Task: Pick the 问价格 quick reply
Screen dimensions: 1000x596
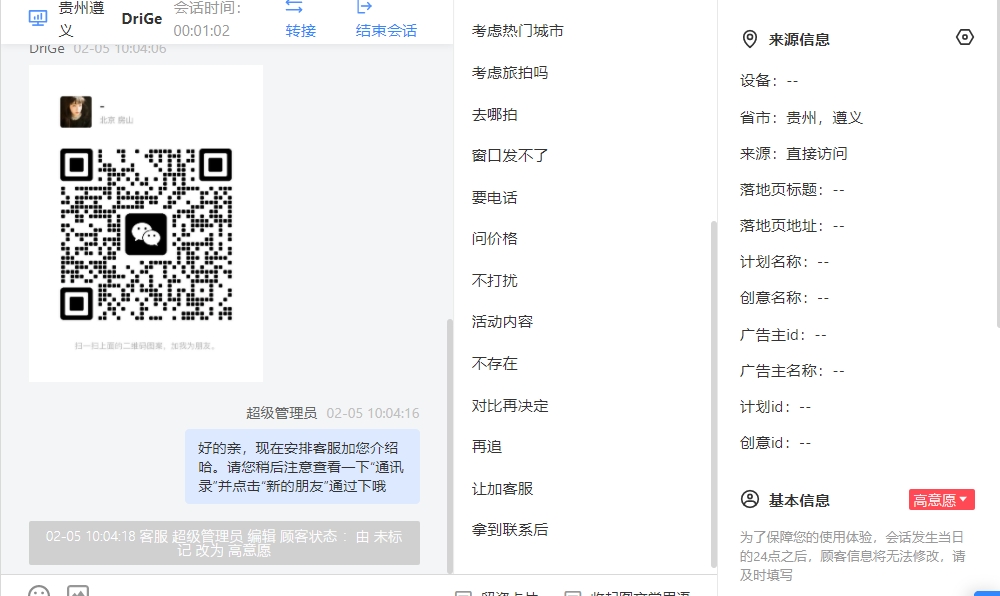Action: [494, 238]
